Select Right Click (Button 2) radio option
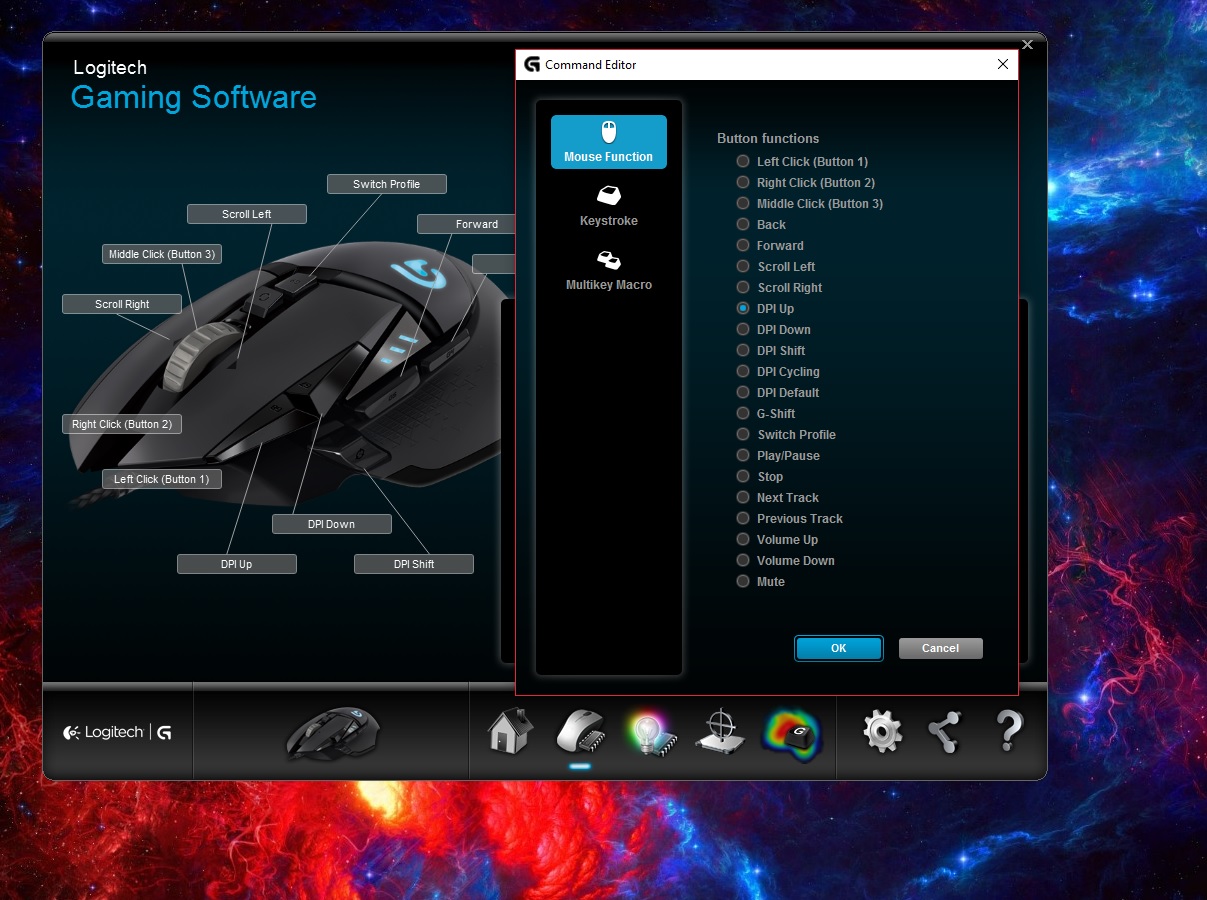Screen dimensions: 1207x900 (x=743, y=182)
